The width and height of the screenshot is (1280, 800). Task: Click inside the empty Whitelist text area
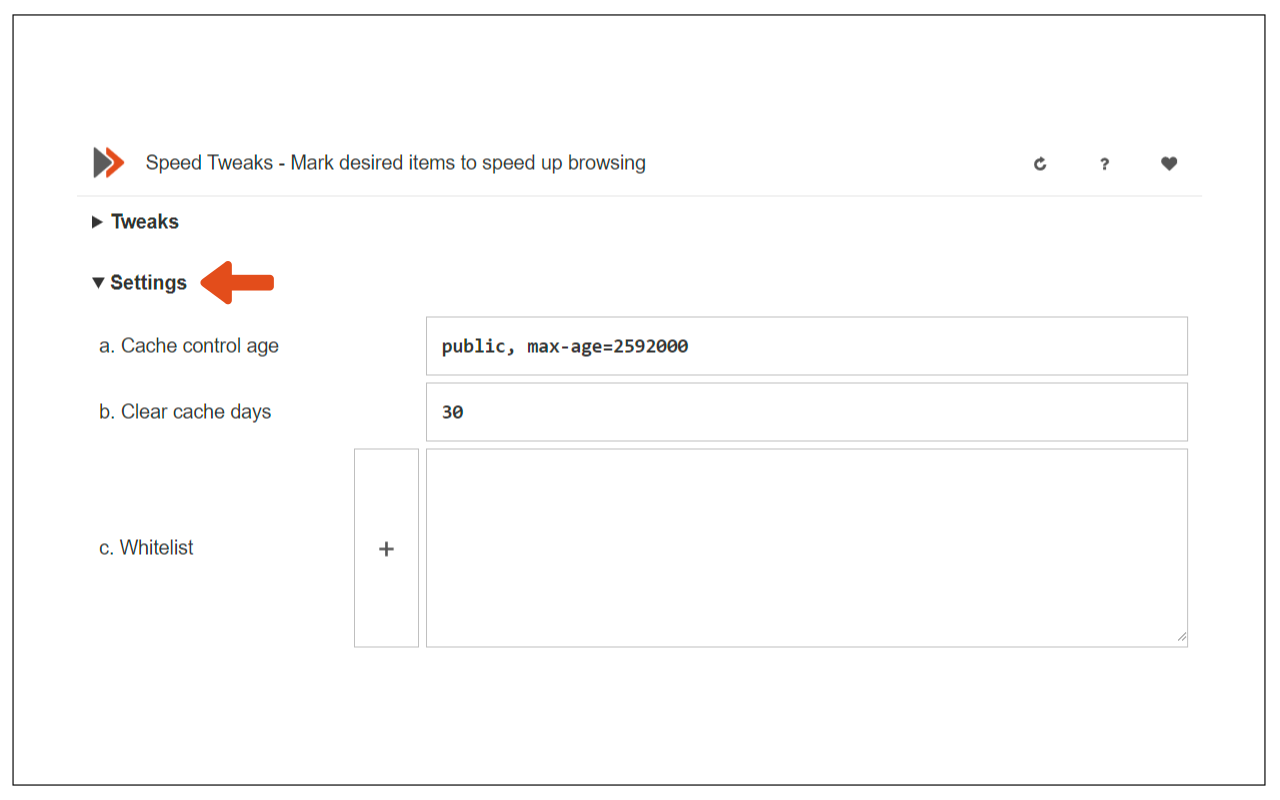806,547
